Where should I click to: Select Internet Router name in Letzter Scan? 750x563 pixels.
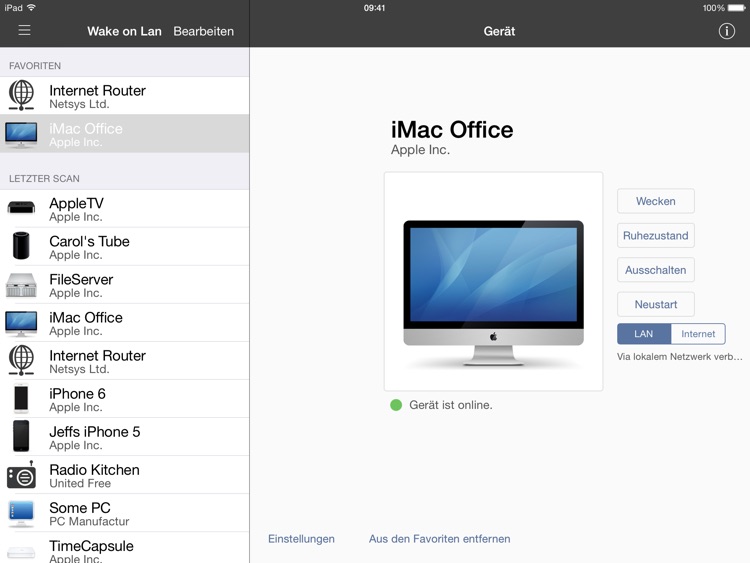point(98,355)
